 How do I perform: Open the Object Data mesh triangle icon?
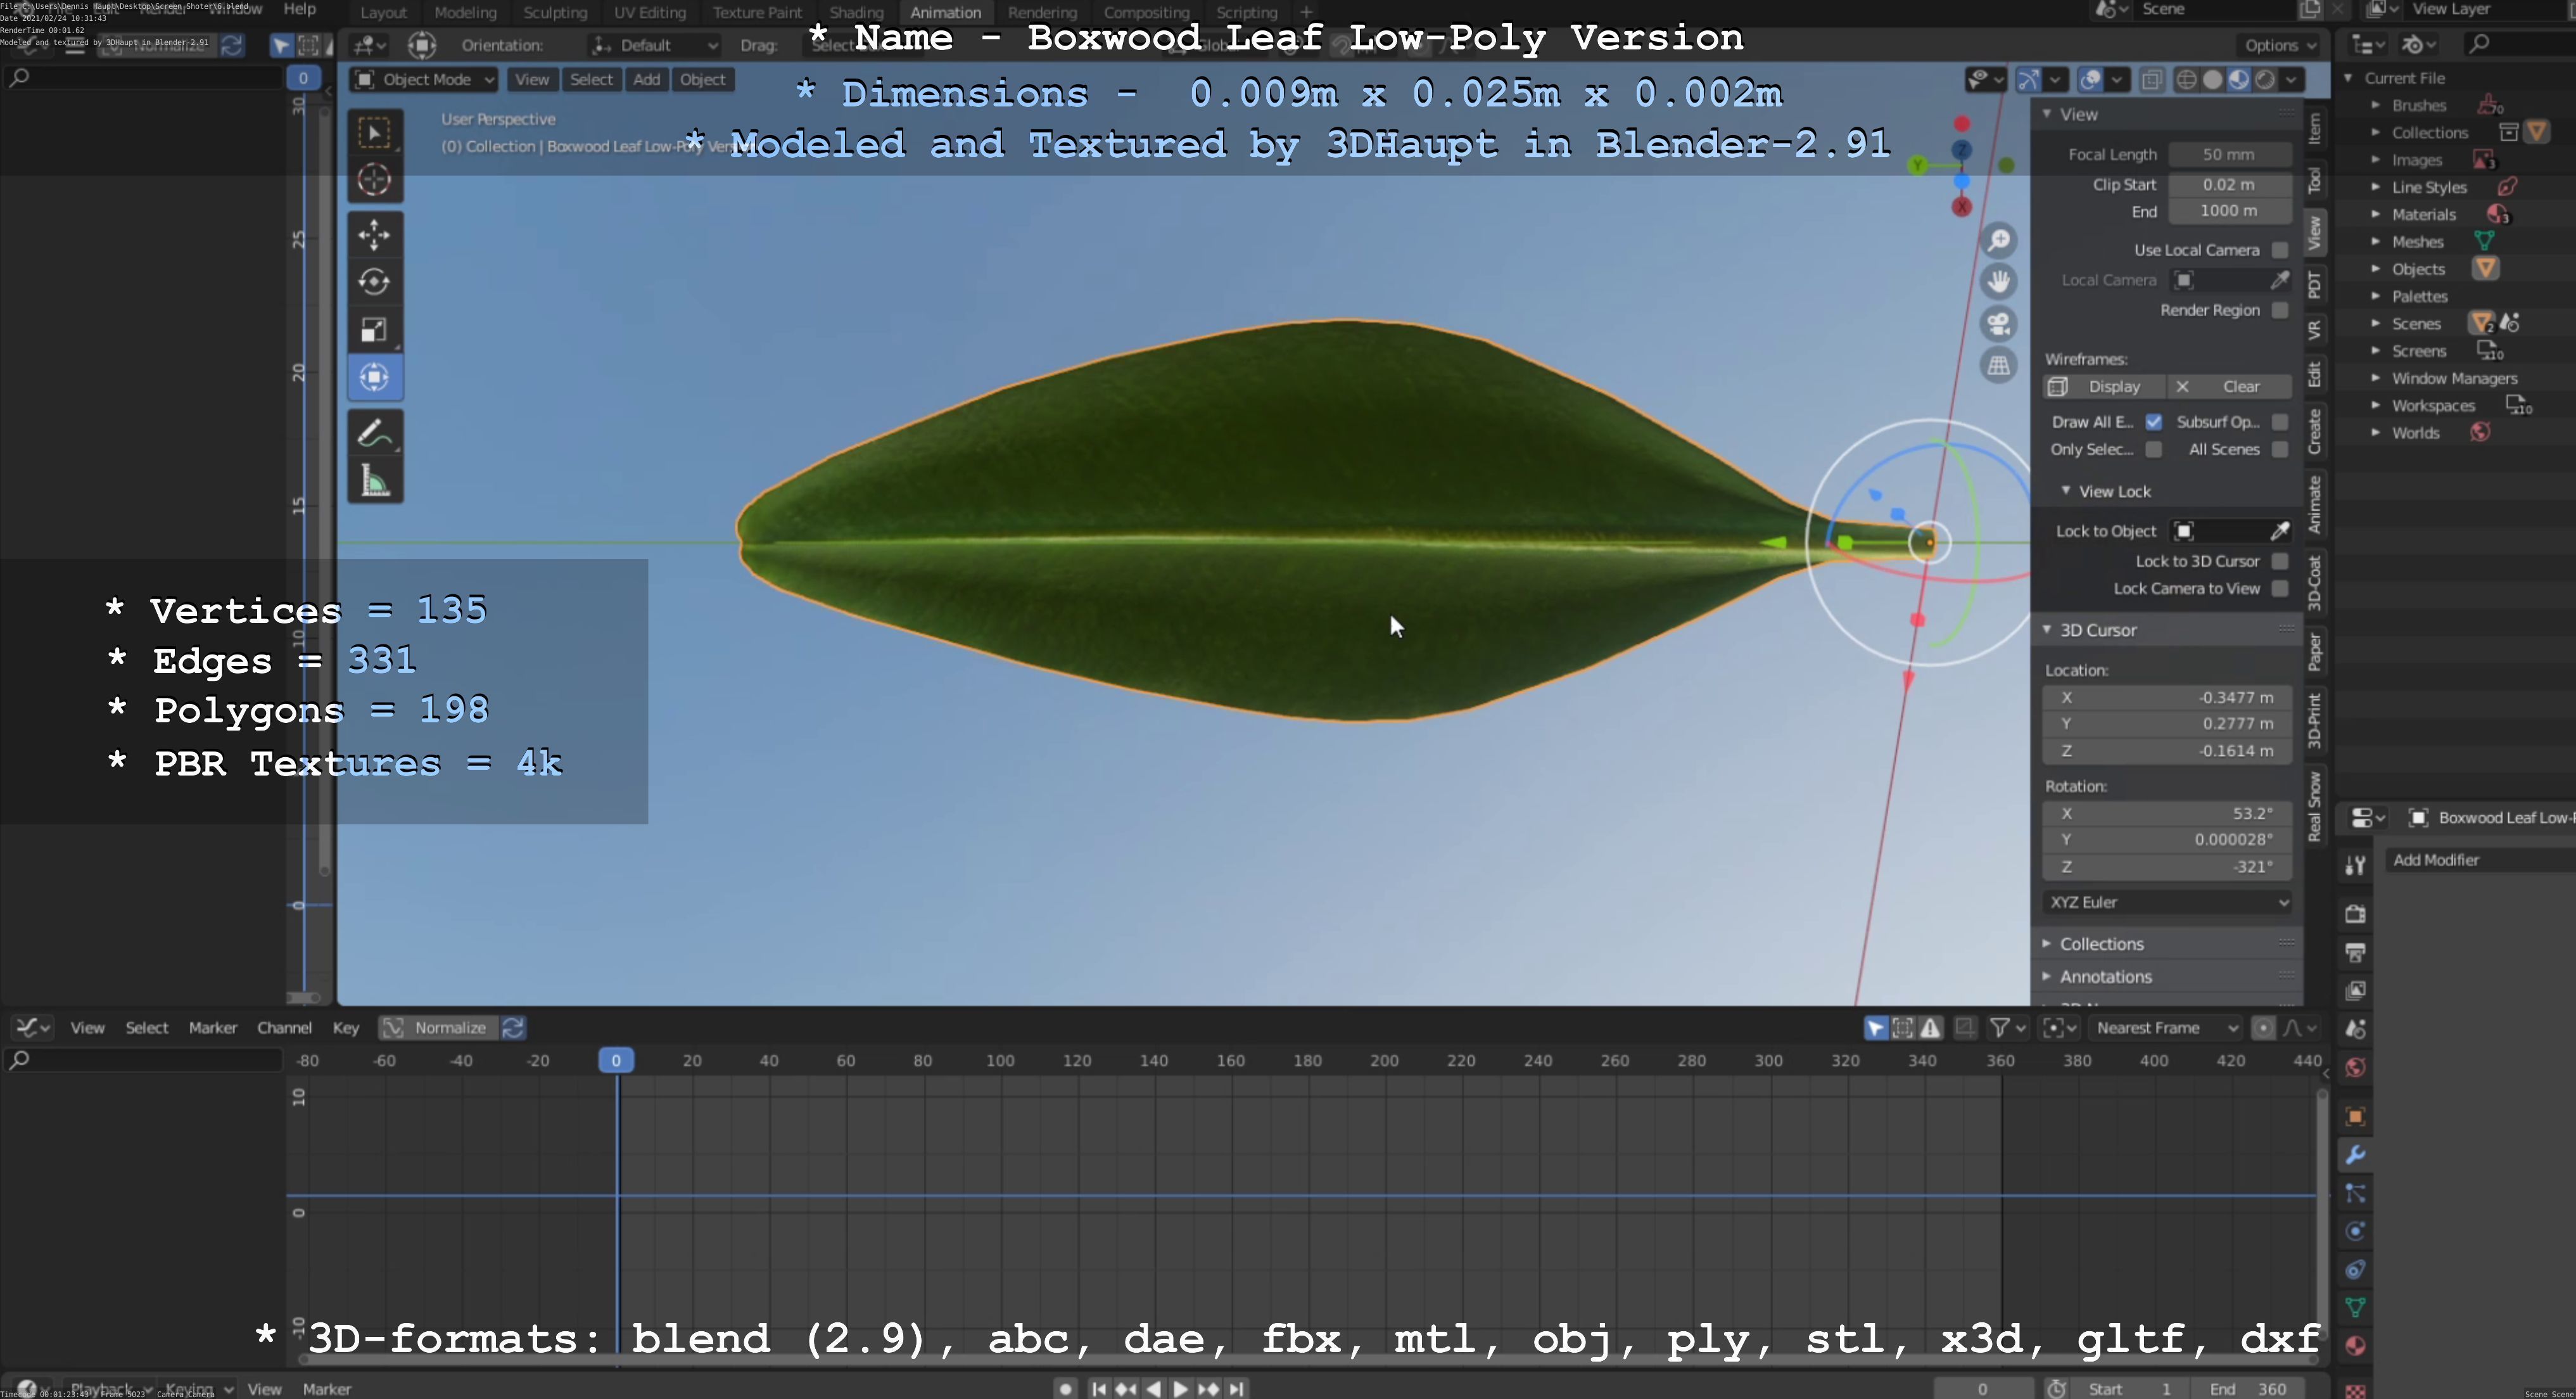[x=2355, y=1307]
